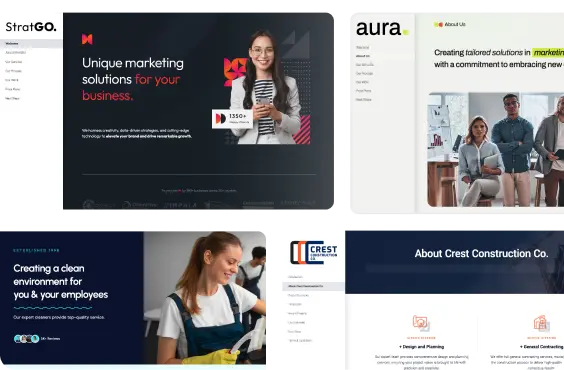This screenshot has height=370, width=564.
Task: Open Next Steps in the aura sidebar
Action: point(364,100)
